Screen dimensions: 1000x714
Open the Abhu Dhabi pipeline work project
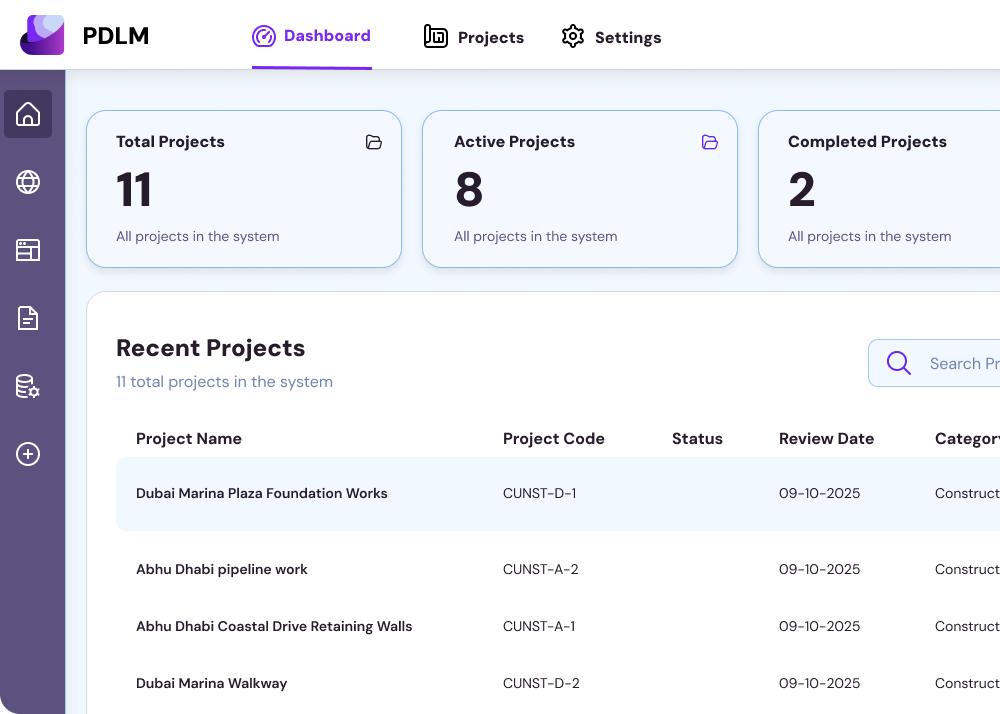[x=222, y=569]
